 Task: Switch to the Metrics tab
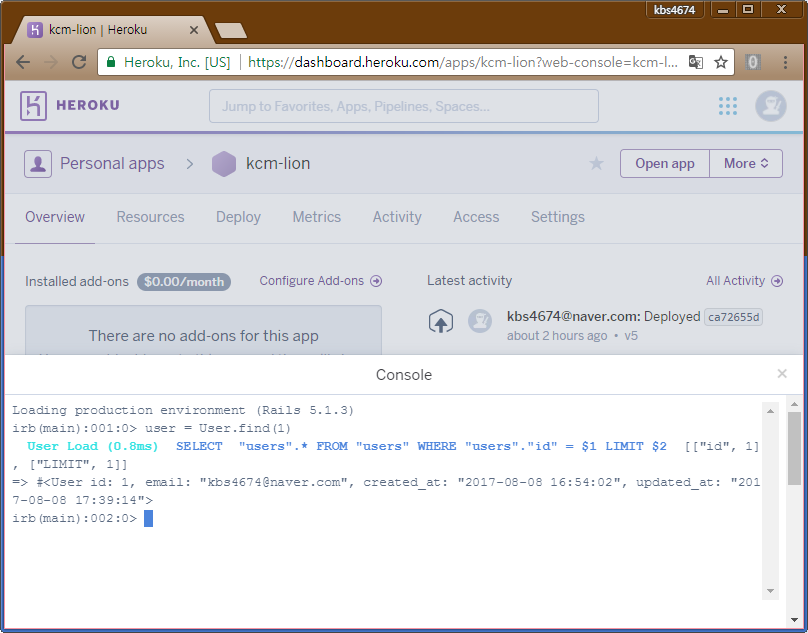pyautogui.click(x=317, y=217)
